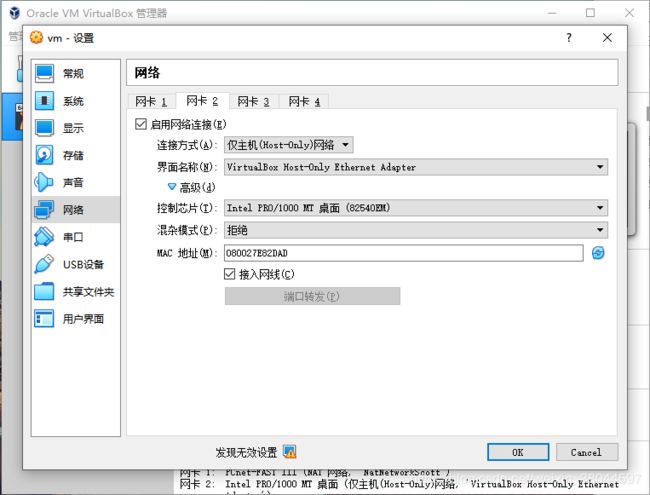Switch to the 网卡 3 tab
Image resolution: width=650 pixels, height=495 pixels.
(x=253, y=101)
